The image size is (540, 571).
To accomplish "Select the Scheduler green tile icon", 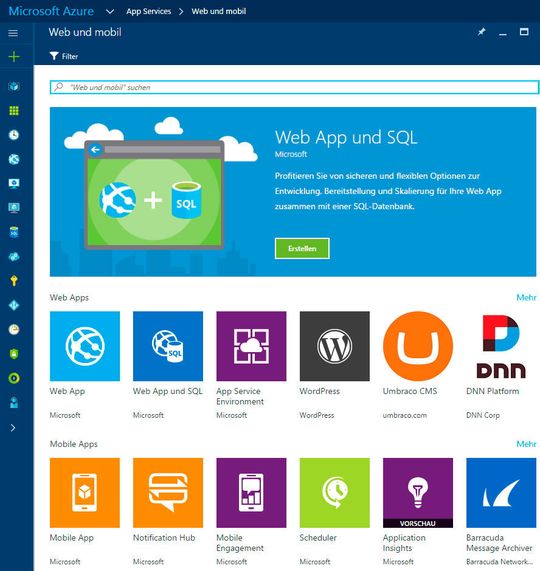I will point(335,493).
